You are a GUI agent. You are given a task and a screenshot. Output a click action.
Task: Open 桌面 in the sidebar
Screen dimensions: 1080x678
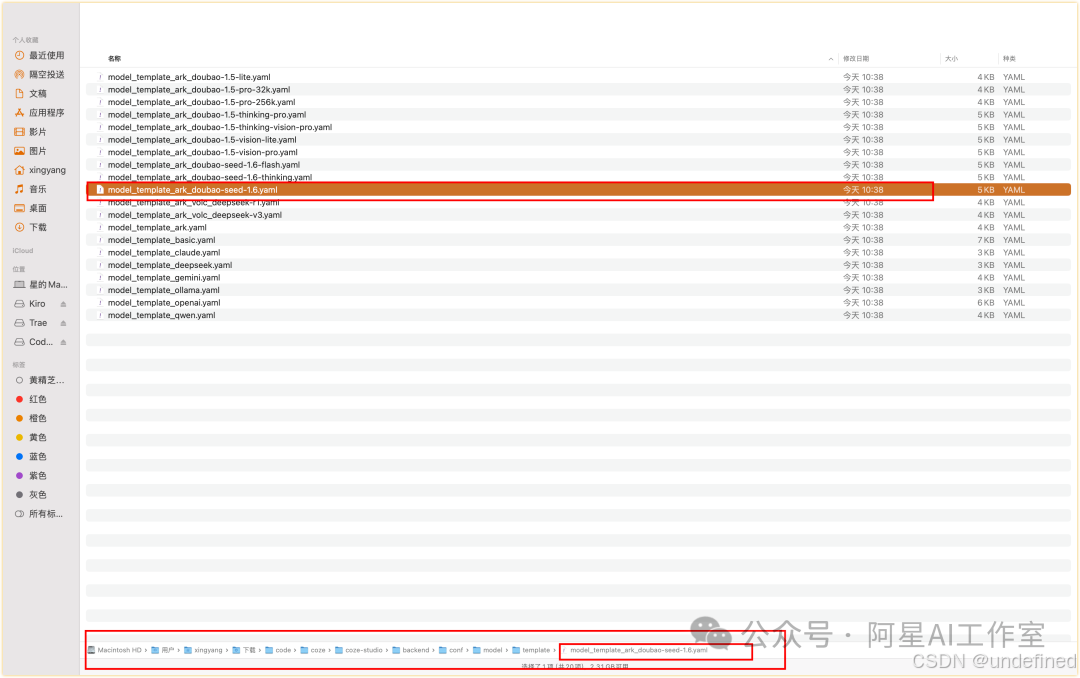(x=31, y=208)
